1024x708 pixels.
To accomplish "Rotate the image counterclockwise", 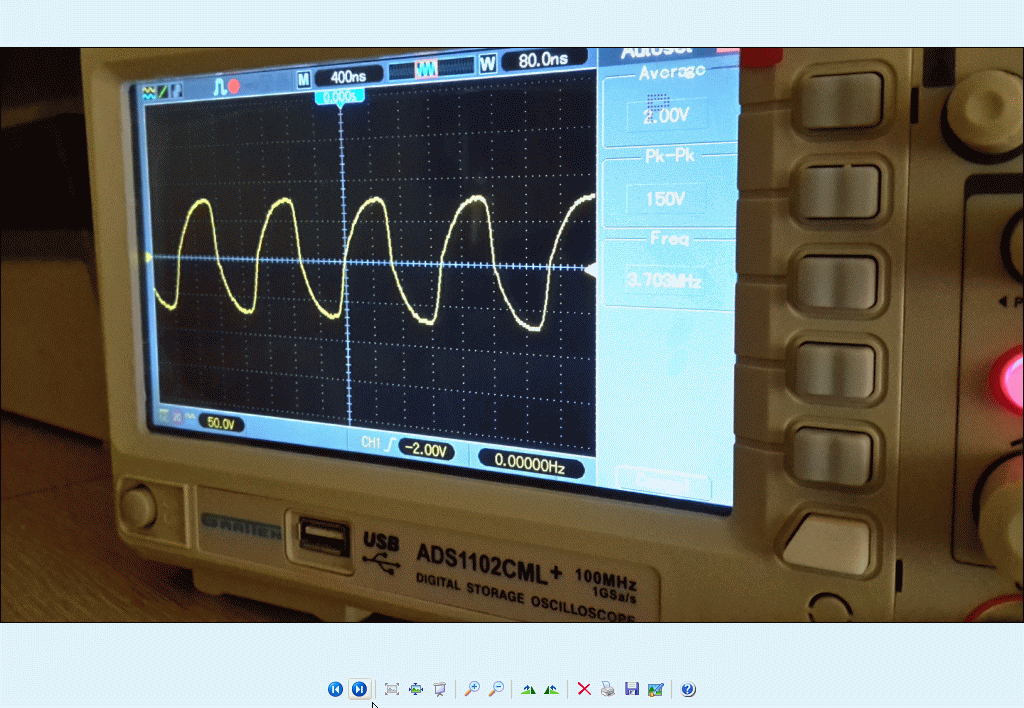I will pyautogui.click(x=551, y=689).
